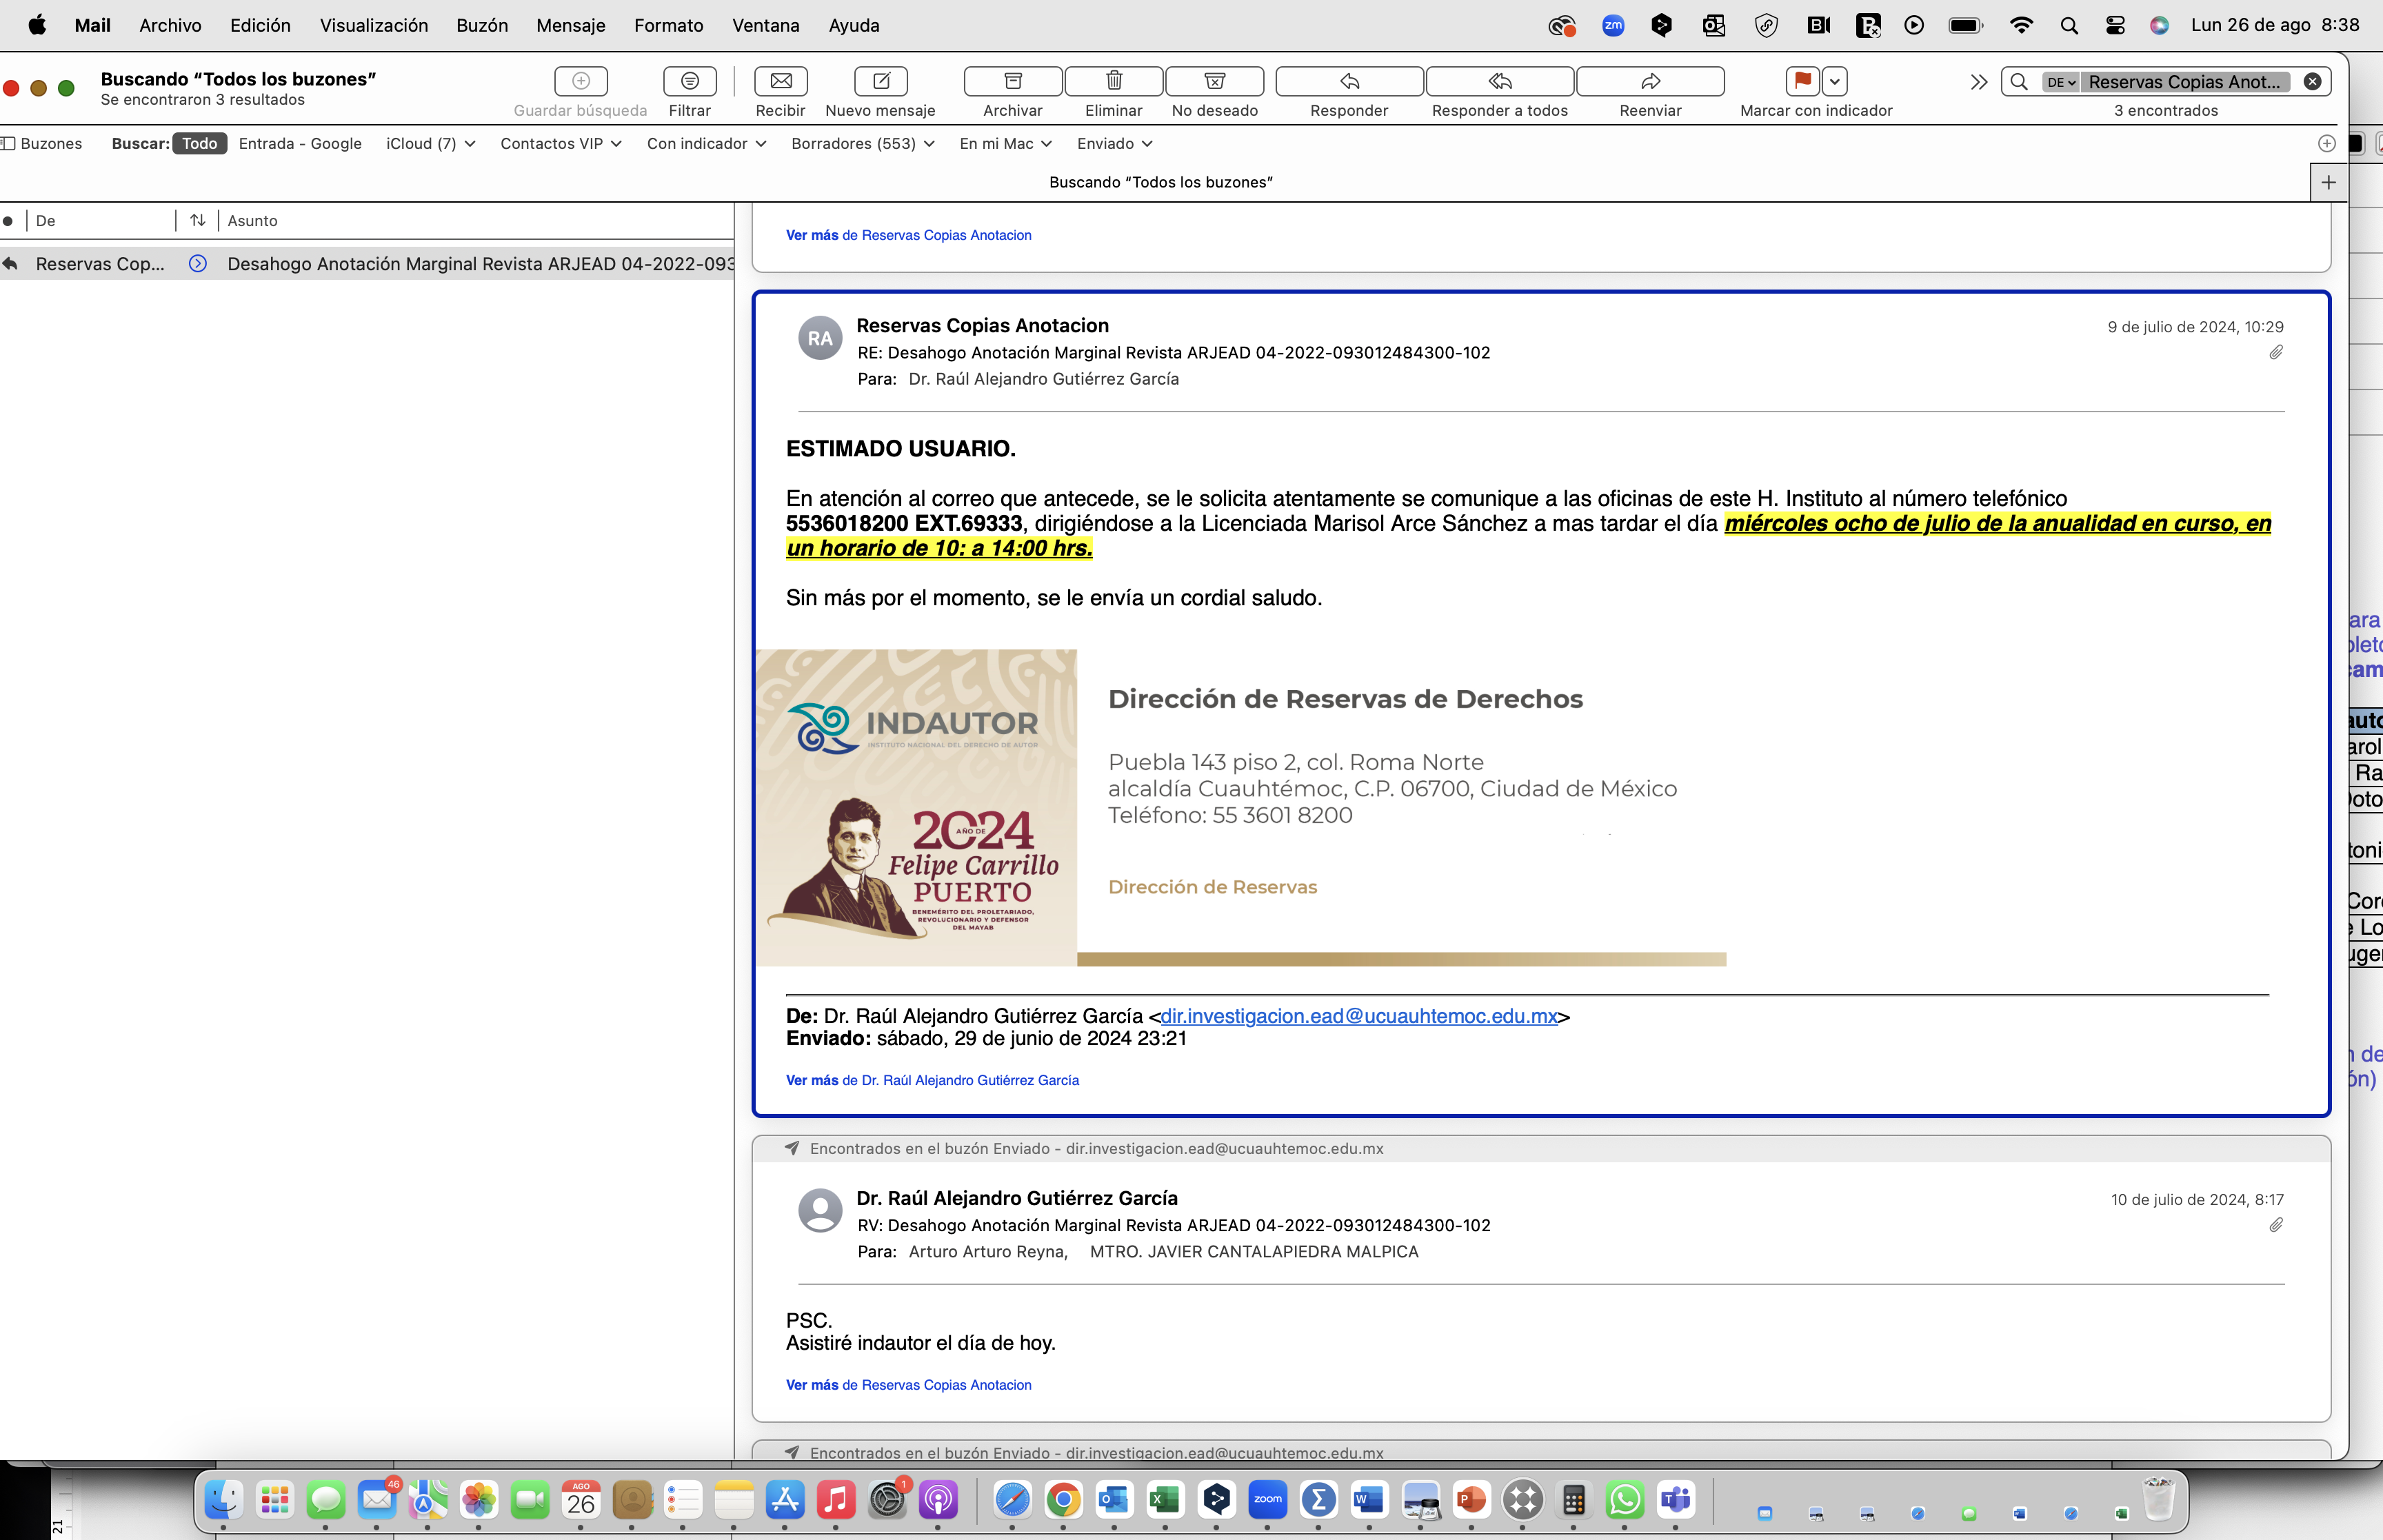Open the Mensaje menu

571,25
